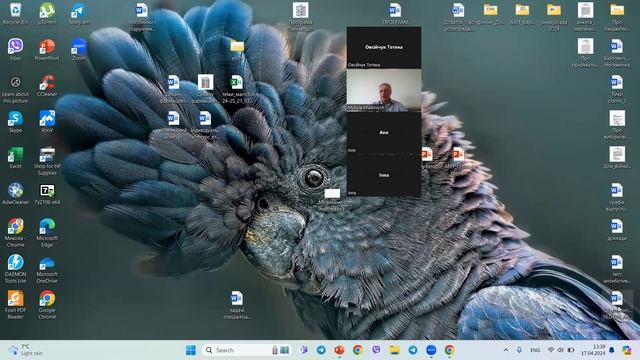Launch the VooV desktop shortcut
640x360 pixels.
point(47,121)
